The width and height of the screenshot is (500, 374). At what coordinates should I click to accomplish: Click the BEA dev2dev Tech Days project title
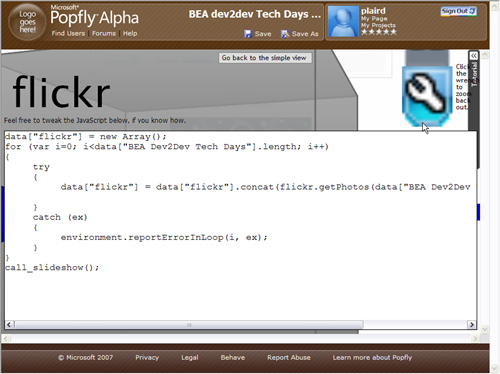pos(255,14)
